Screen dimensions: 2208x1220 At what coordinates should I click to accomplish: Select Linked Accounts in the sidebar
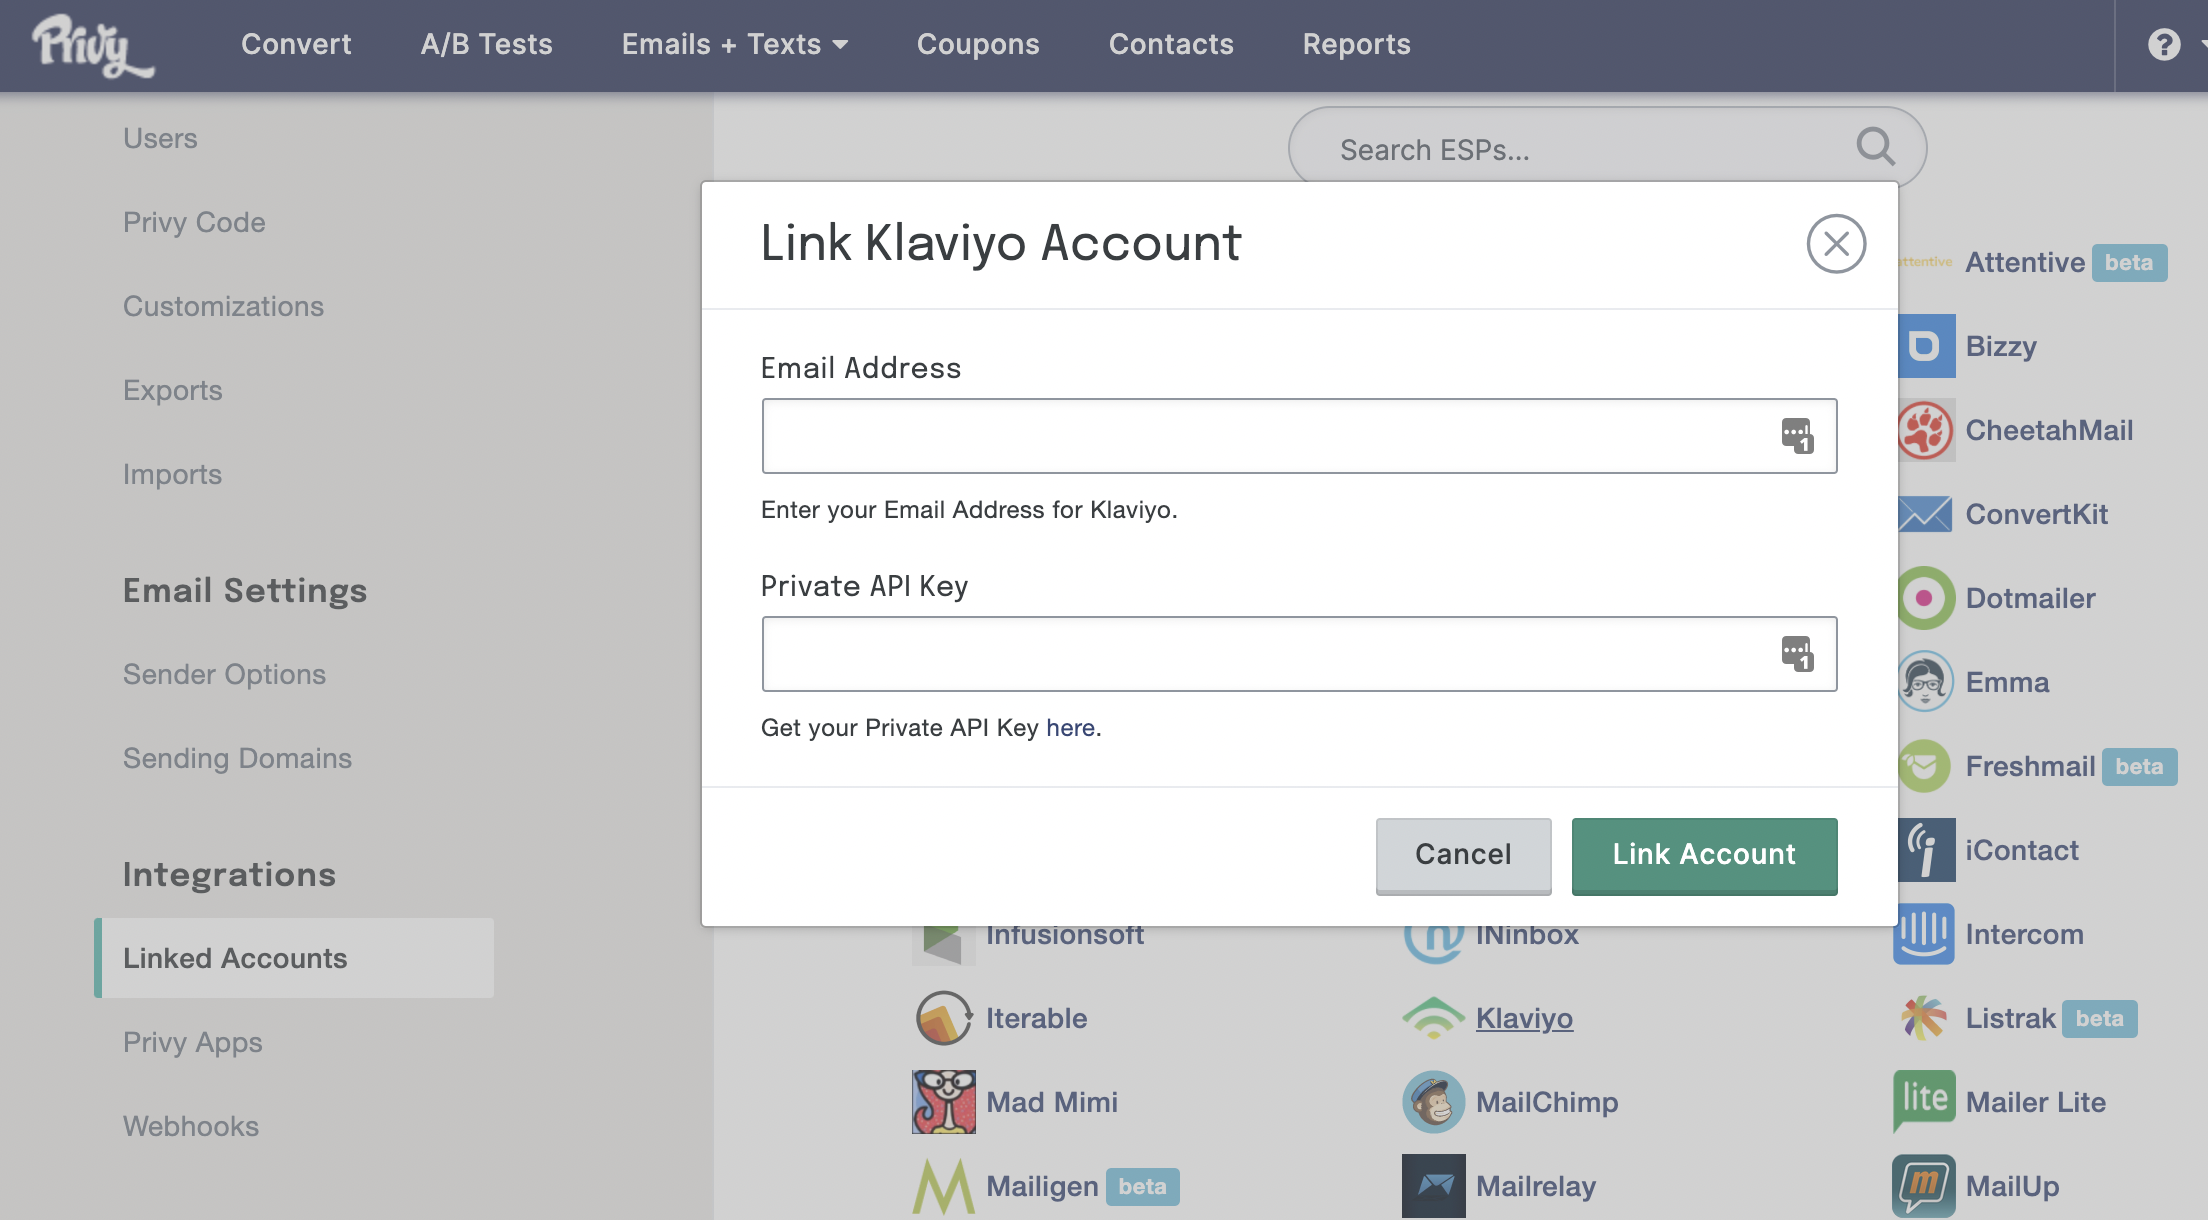(294, 958)
